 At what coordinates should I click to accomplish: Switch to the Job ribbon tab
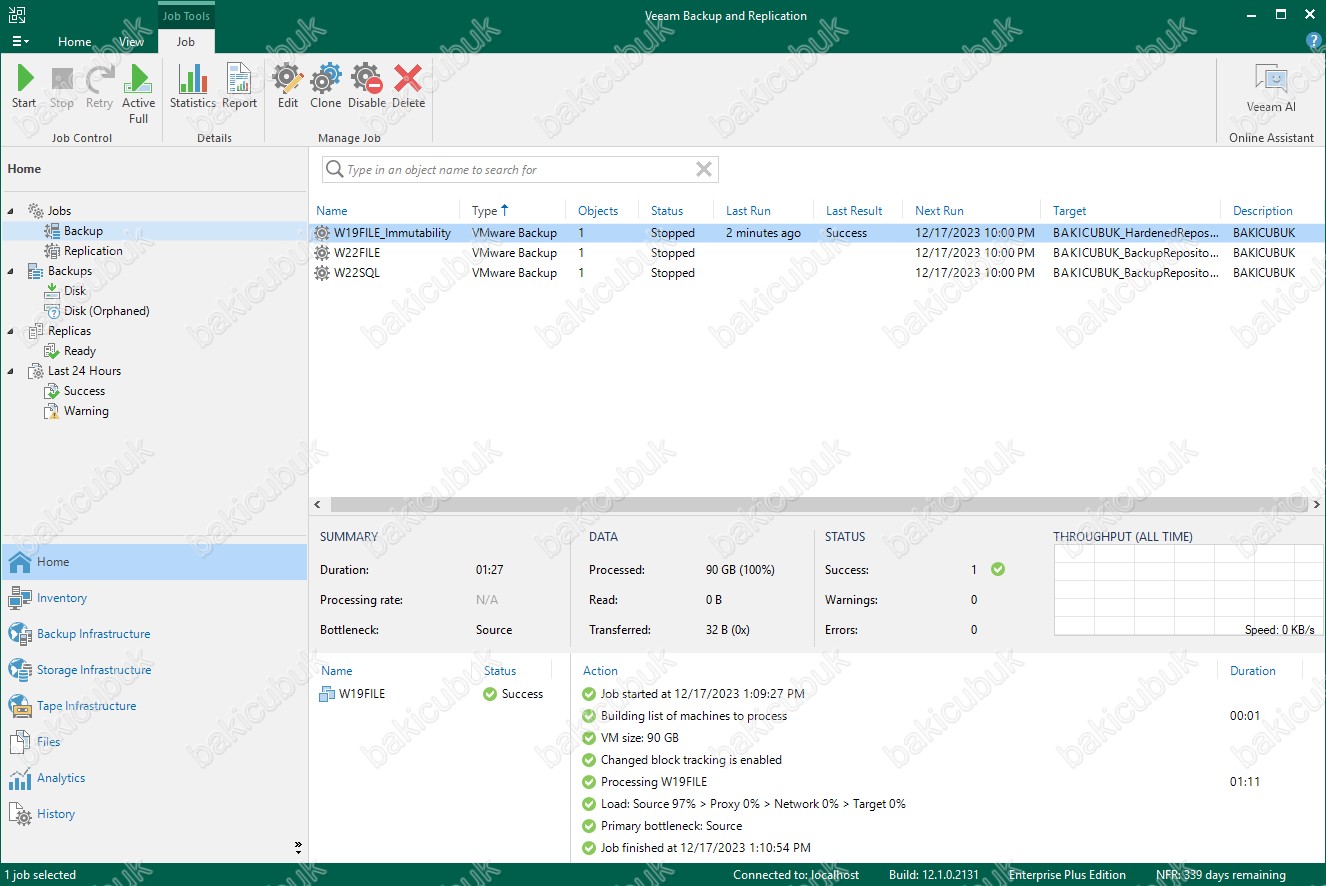pyautogui.click(x=186, y=42)
